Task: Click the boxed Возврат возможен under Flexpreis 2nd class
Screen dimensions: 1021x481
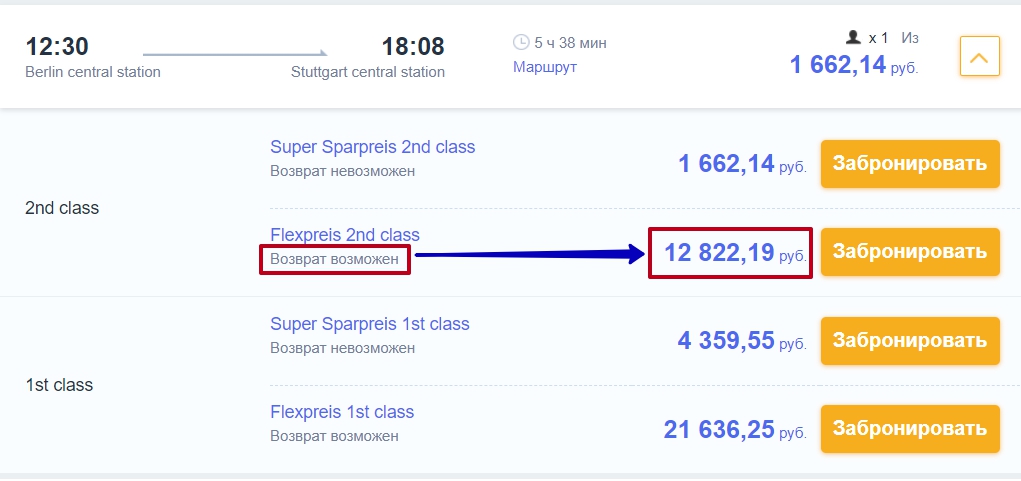Action: click(334, 259)
